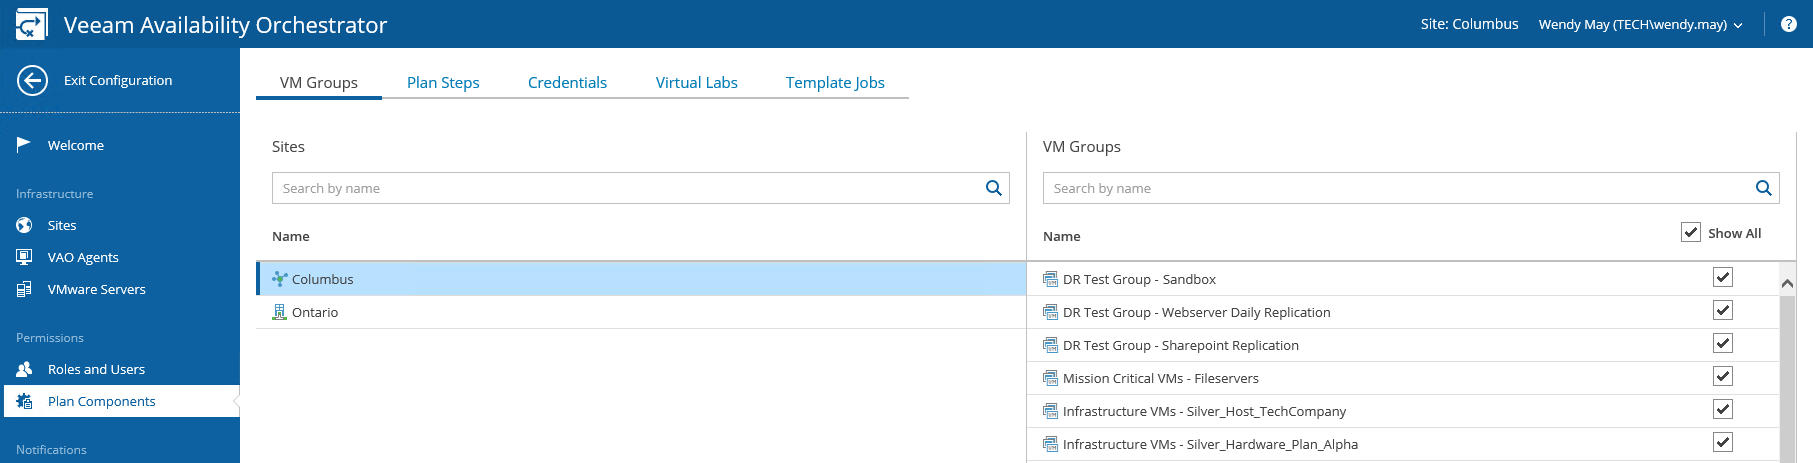Select the Ontario site row
This screenshot has width=1813, height=463.
click(x=641, y=312)
